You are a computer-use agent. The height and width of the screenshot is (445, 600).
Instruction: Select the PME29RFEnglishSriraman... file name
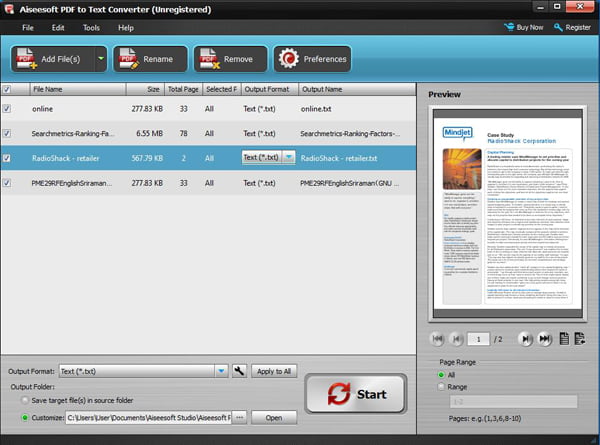[x=72, y=183]
